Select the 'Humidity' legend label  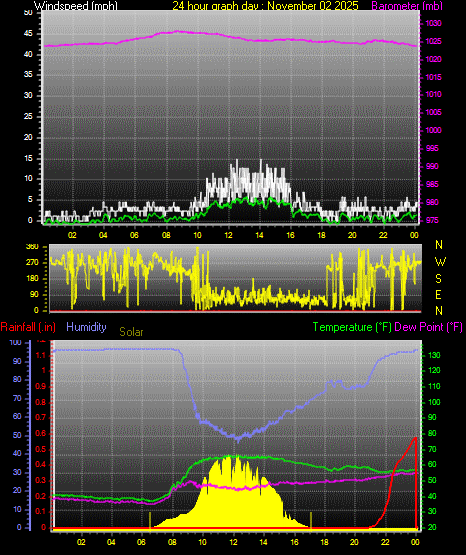point(86,327)
